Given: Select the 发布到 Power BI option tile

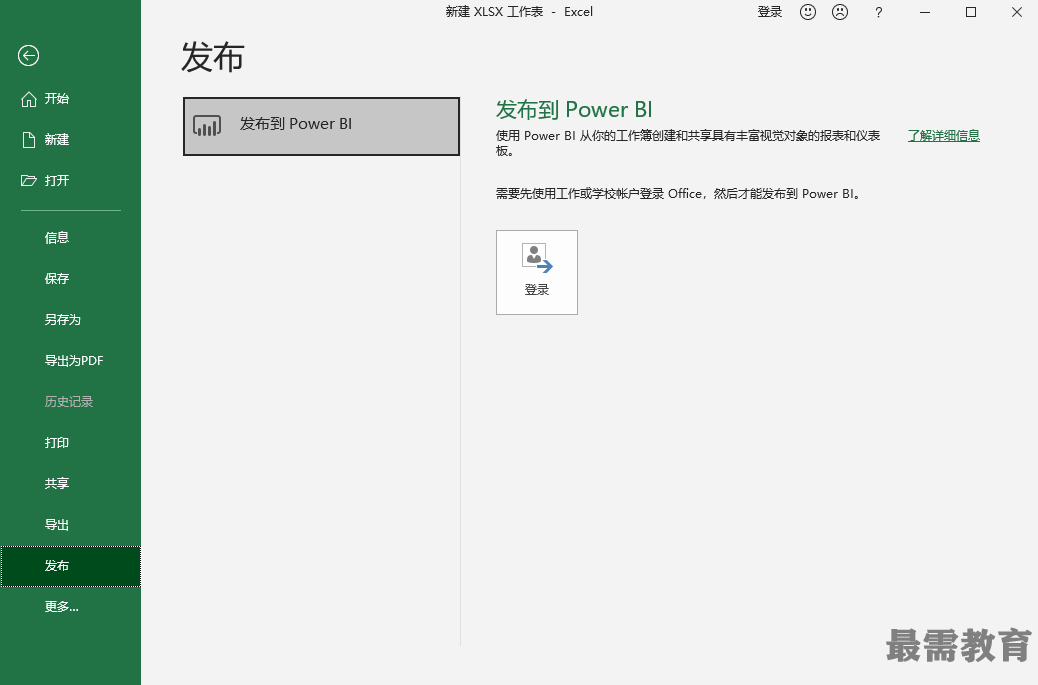Looking at the screenshot, I should pyautogui.click(x=321, y=126).
